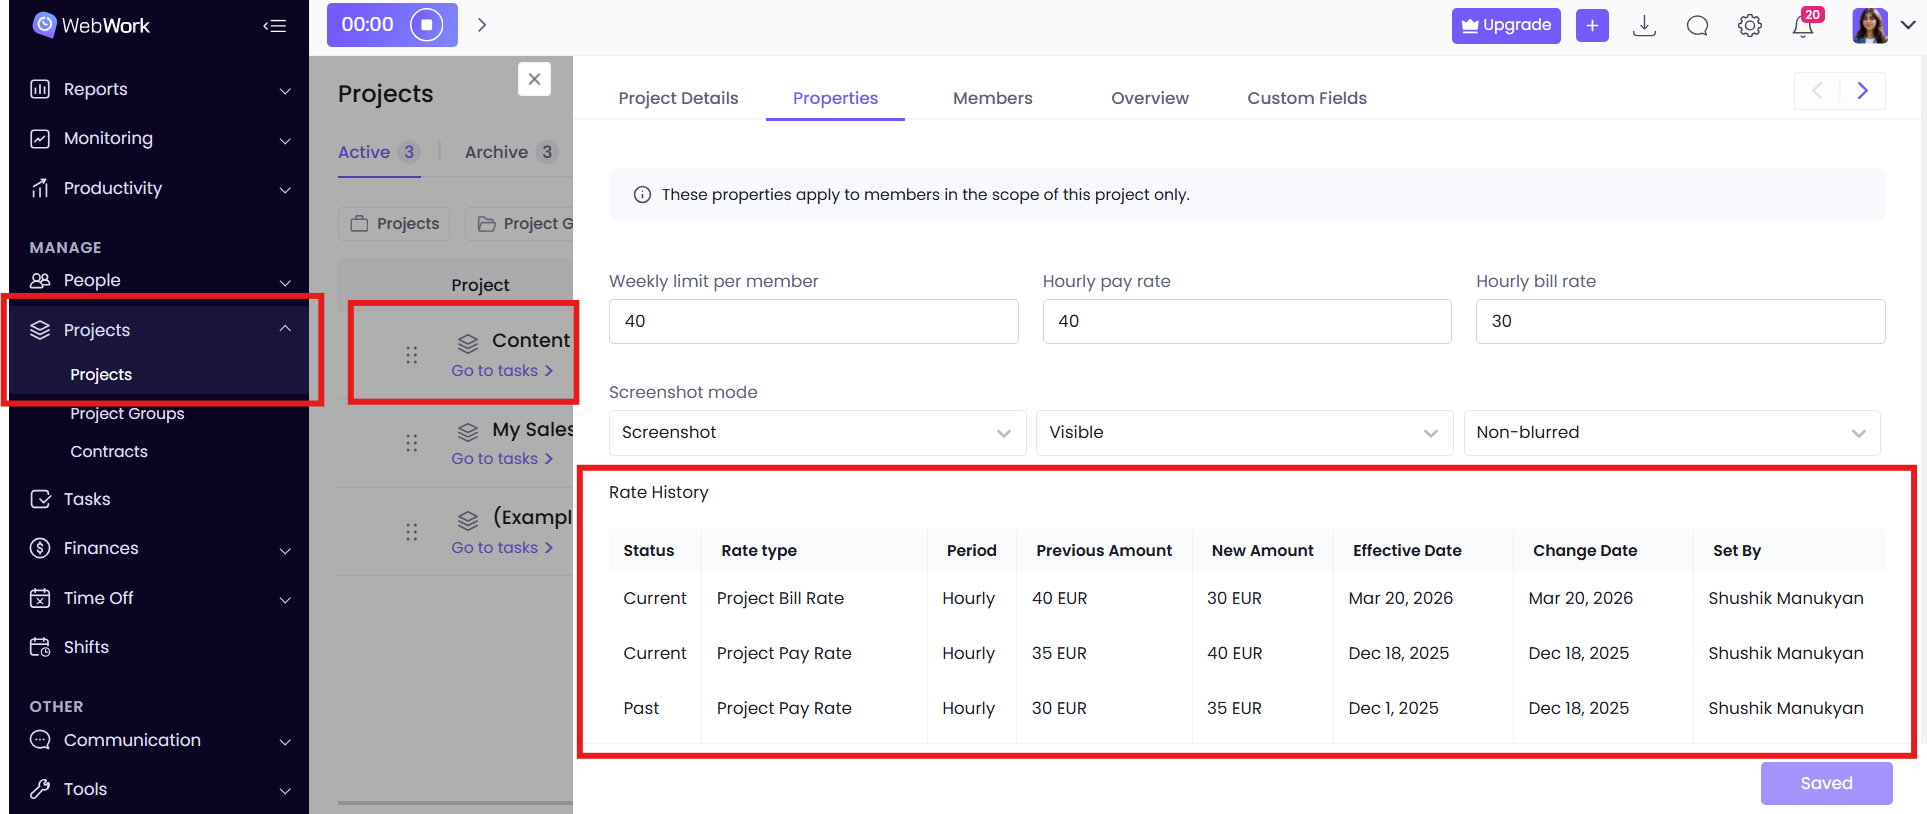This screenshot has height=814, width=1927.
Task: Switch to the Members tab
Action: point(992,98)
